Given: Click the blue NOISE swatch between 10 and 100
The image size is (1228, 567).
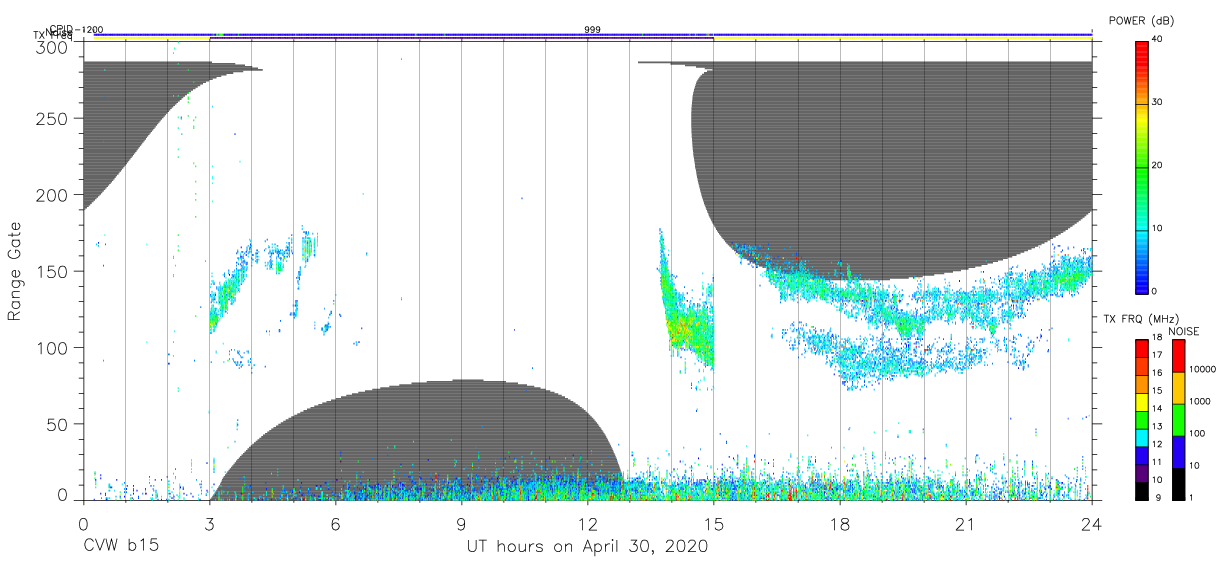Looking at the screenshot, I should point(1178,451).
